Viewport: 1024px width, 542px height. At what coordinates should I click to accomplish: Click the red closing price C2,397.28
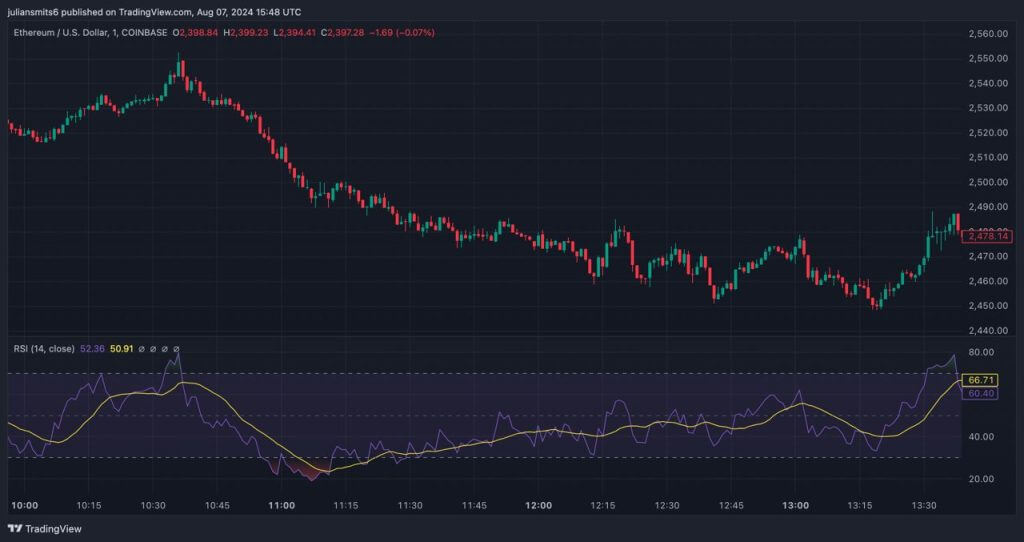coord(351,32)
